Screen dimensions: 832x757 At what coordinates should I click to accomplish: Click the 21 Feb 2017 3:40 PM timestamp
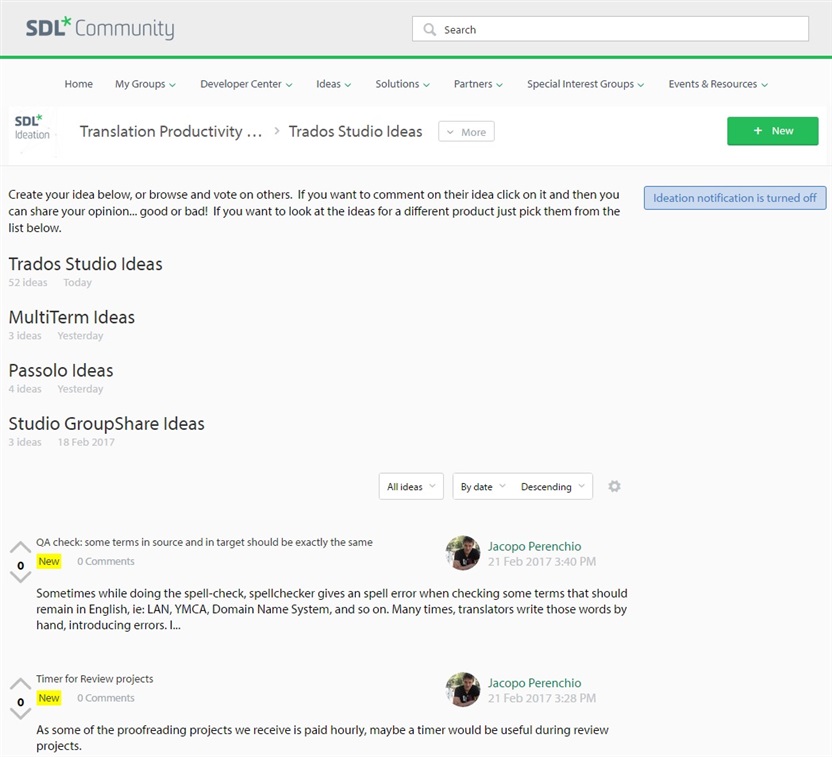point(542,561)
